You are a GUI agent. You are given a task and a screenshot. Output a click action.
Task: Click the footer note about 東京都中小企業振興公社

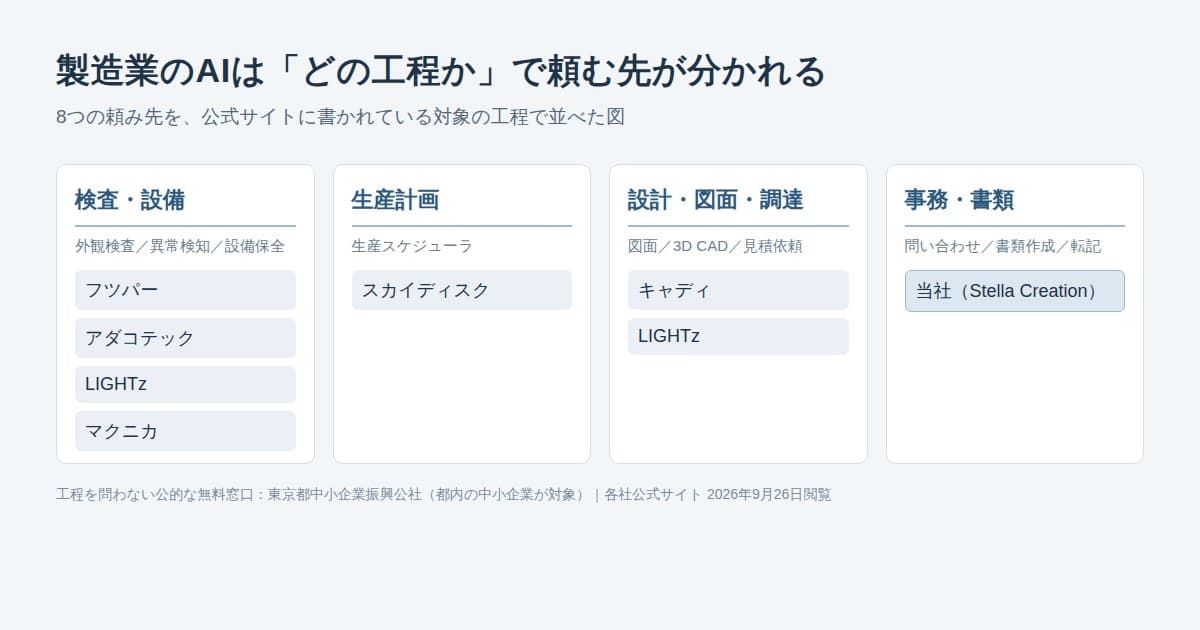click(x=443, y=494)
